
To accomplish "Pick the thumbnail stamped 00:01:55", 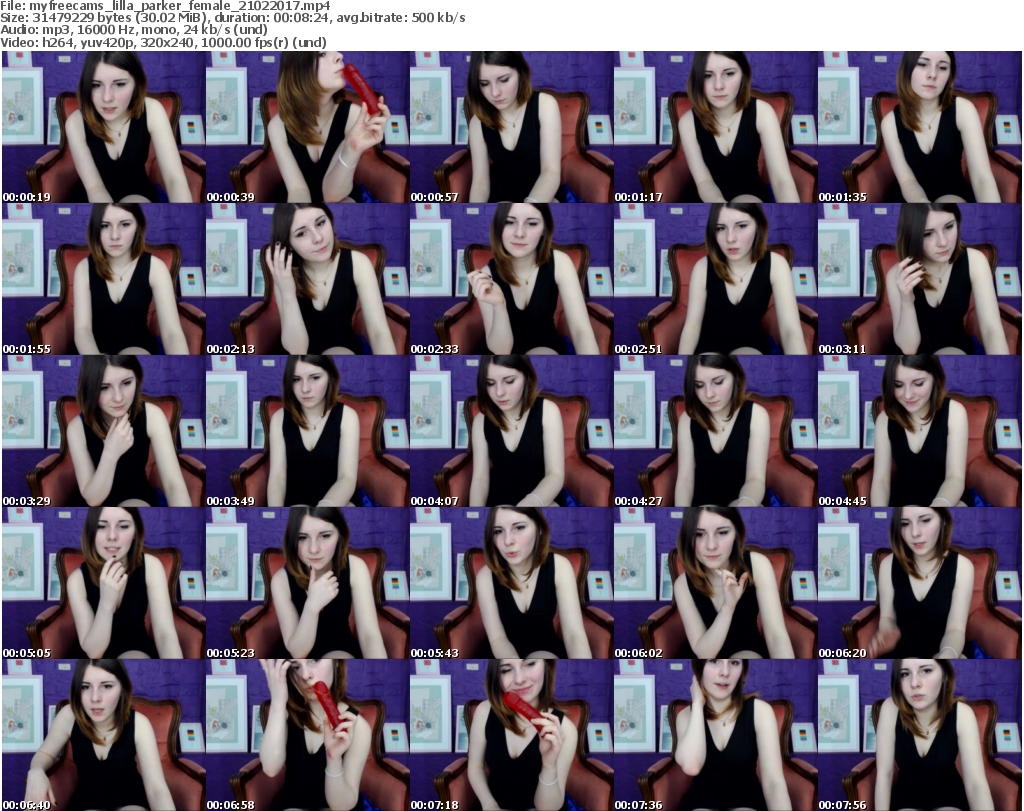I will [103, 279].
